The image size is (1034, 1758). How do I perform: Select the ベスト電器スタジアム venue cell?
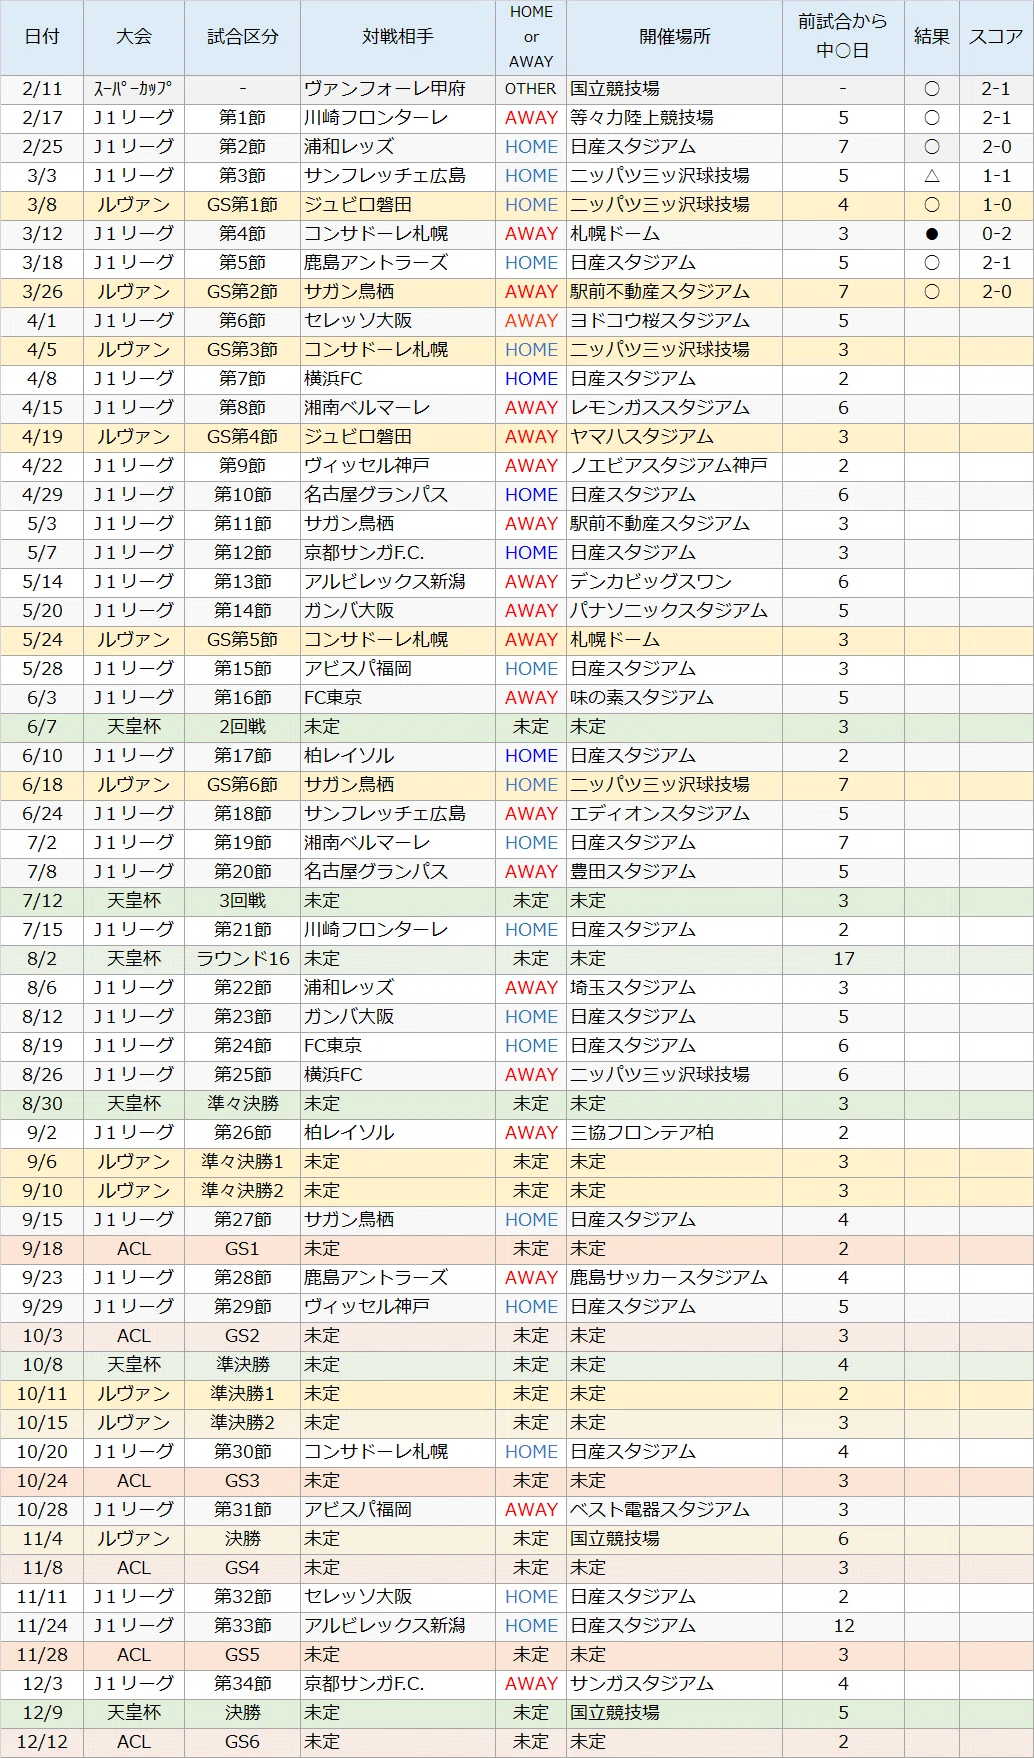(675, 1510)
